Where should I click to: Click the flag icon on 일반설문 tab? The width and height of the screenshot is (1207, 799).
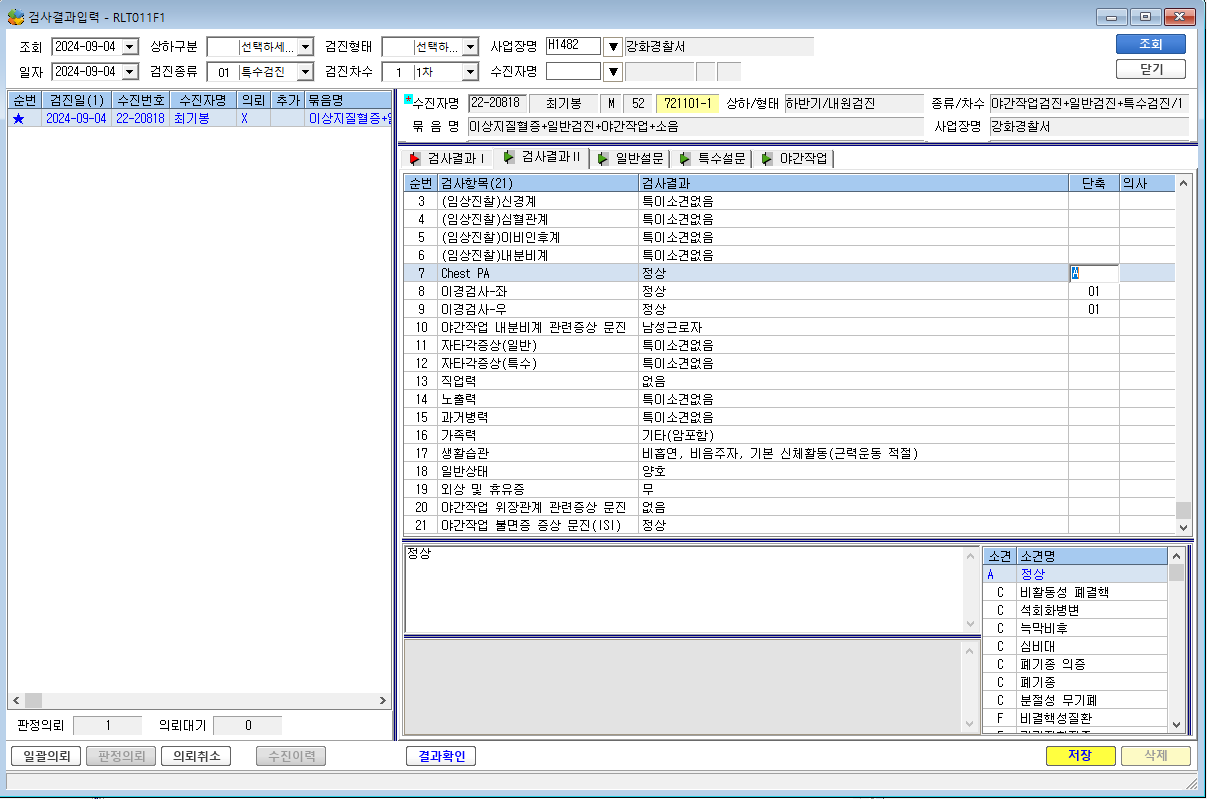(604, 159)
